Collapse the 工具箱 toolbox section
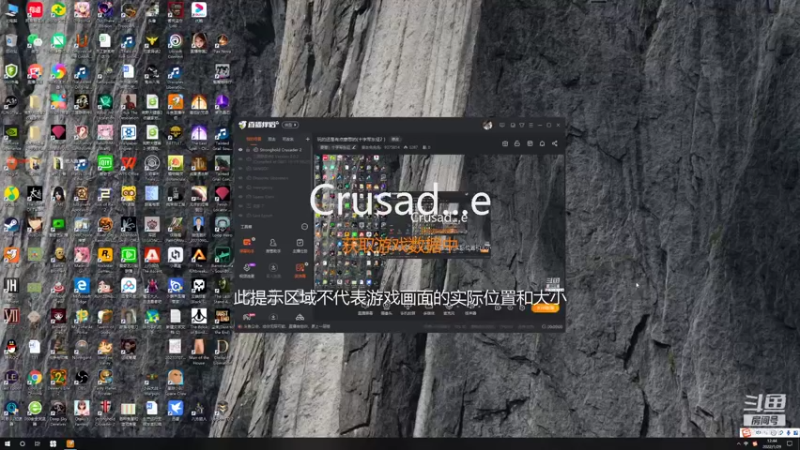 click(x=305, y=227)
